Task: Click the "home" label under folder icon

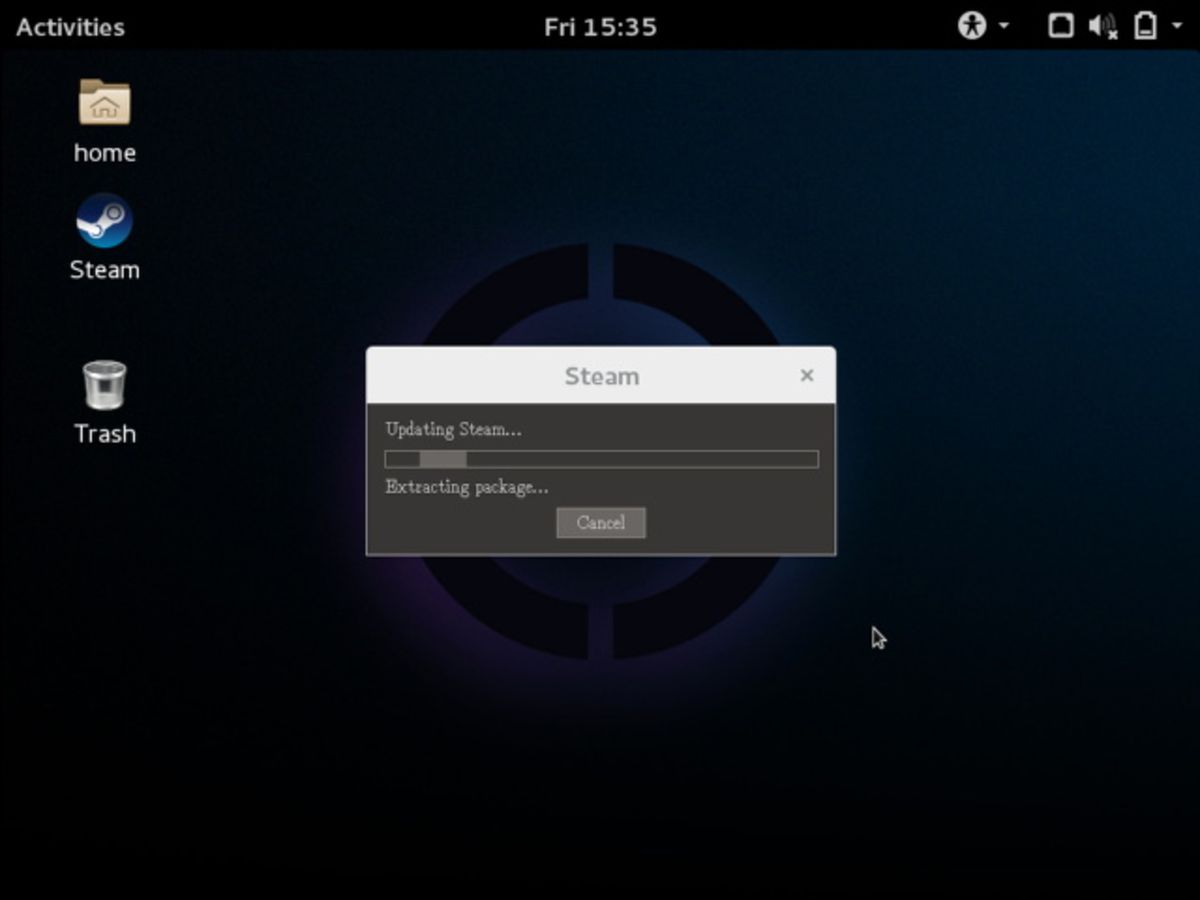Action: [104, 153]
